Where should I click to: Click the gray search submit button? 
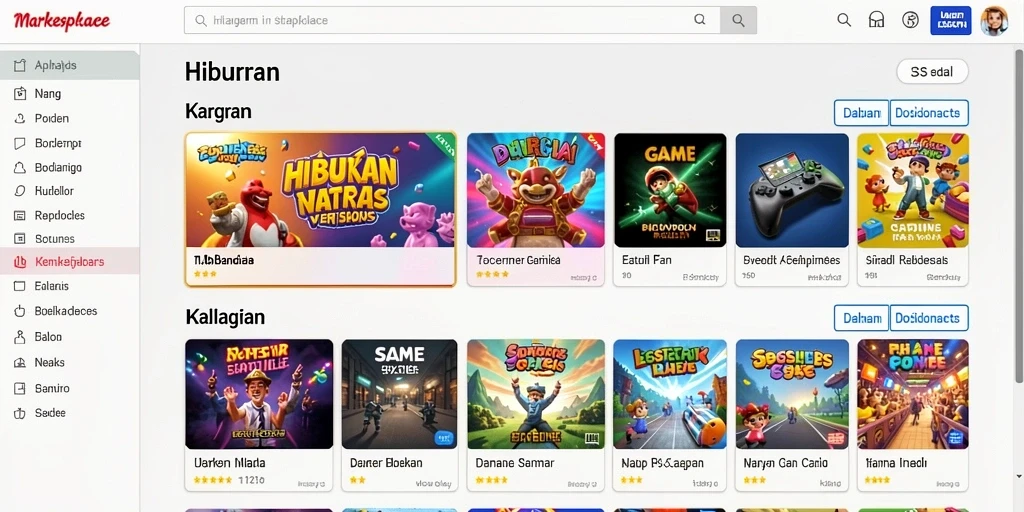[738, 20]
